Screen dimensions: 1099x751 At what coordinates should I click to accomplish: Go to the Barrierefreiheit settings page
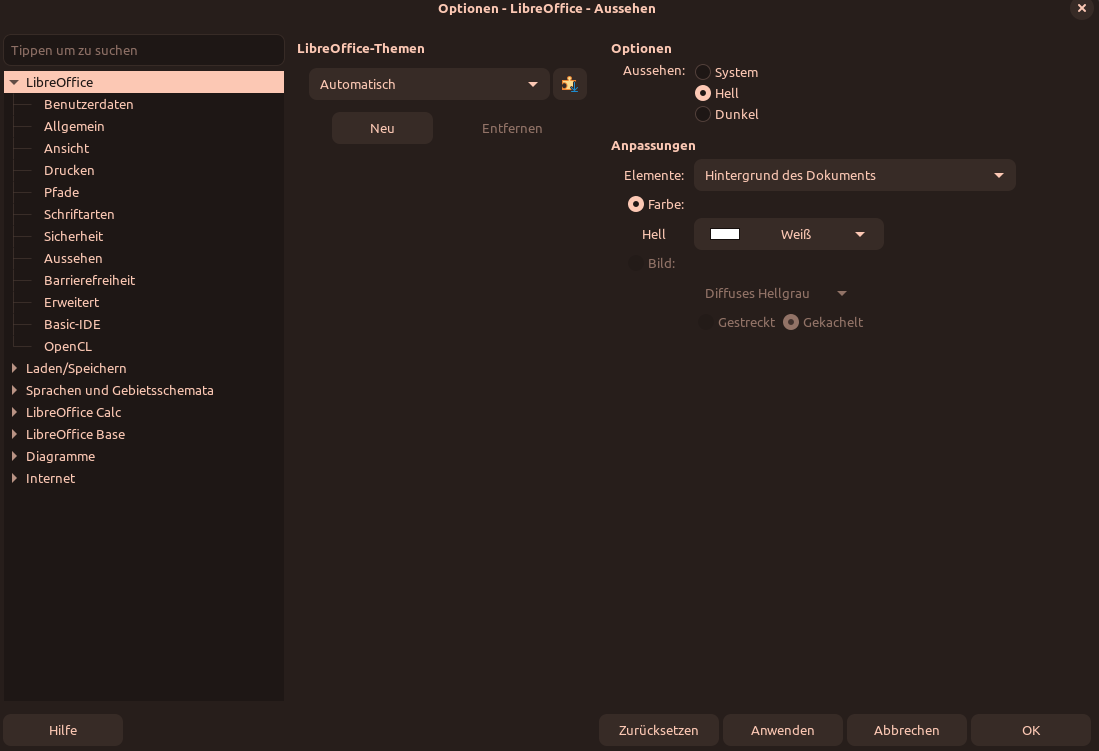[89, 280]
